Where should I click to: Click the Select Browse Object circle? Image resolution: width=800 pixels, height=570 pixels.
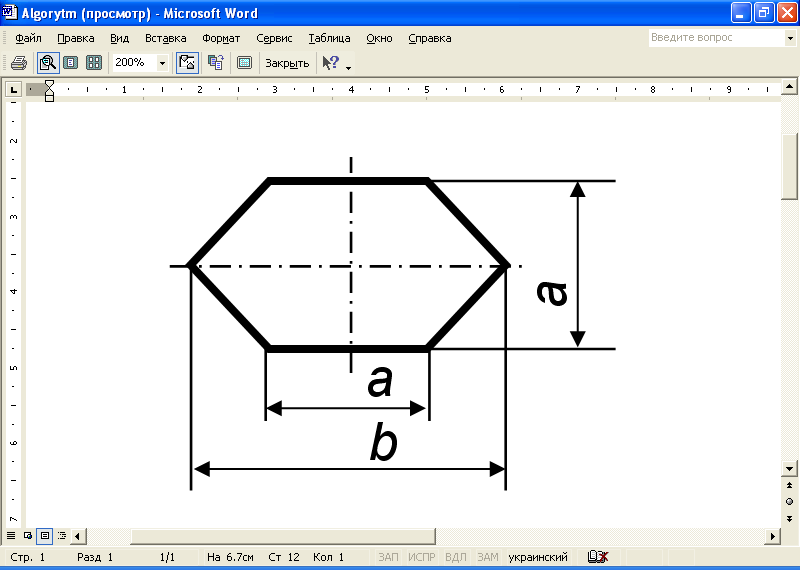[x=789, y=502]
